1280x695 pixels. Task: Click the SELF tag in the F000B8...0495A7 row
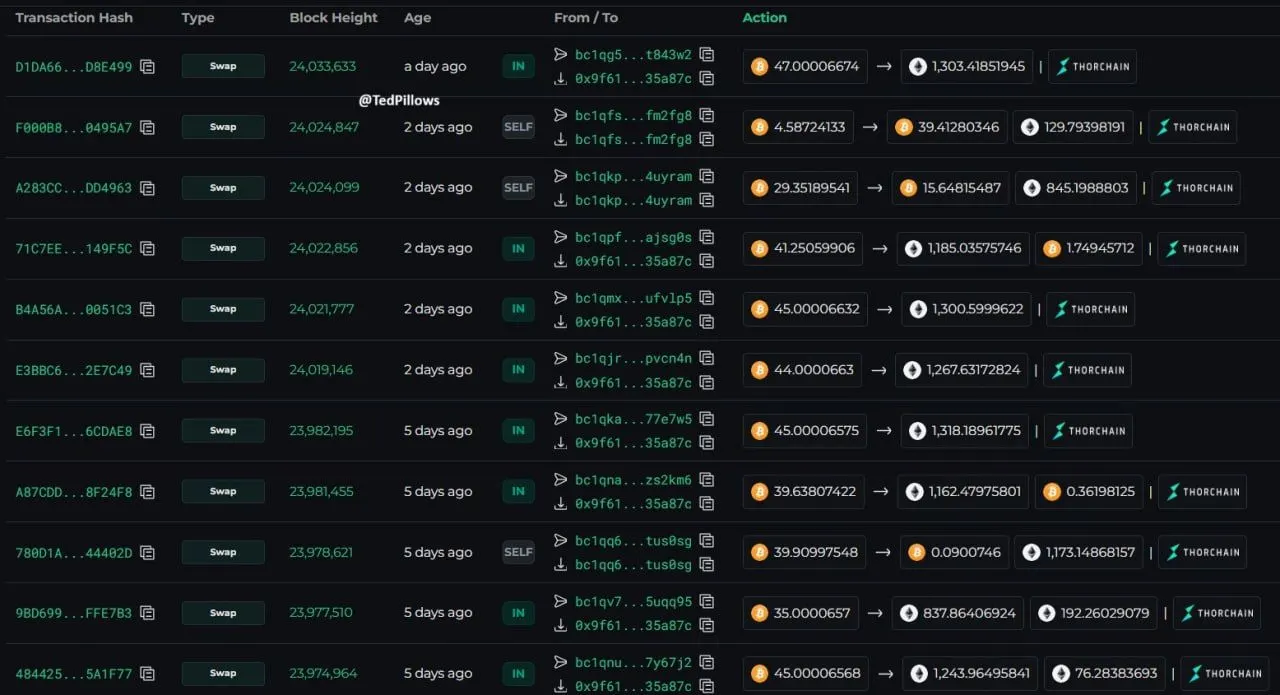pos(518,127)
